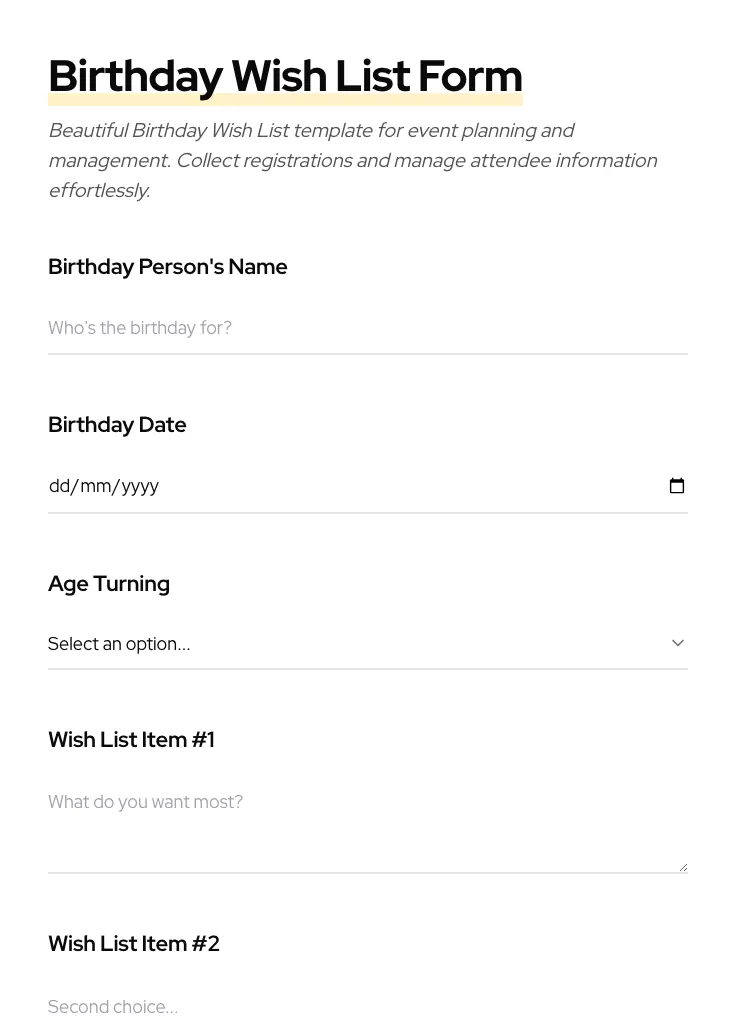Select the Select an option... placeholder text
The height and width of the screenshot is (1024, 736).
(119, 644)
